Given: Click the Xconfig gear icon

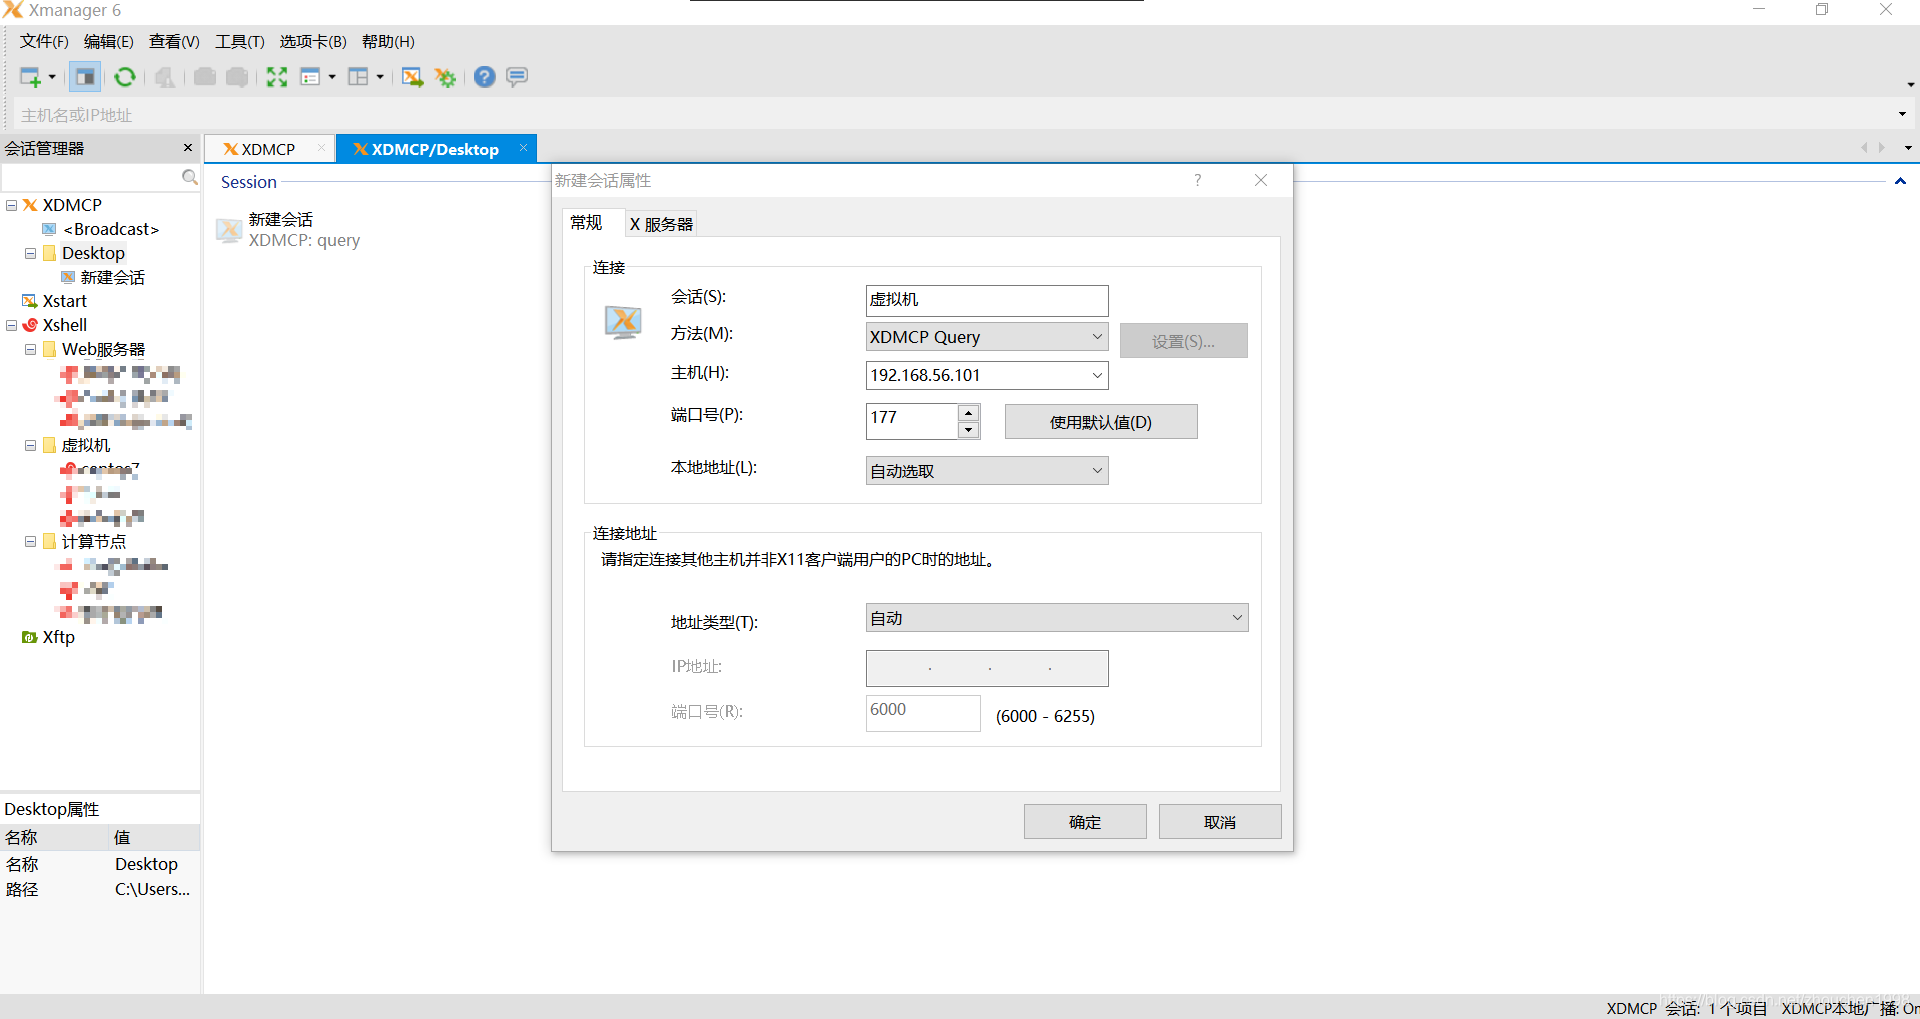Looking at the screenshot, I should 446,77.
